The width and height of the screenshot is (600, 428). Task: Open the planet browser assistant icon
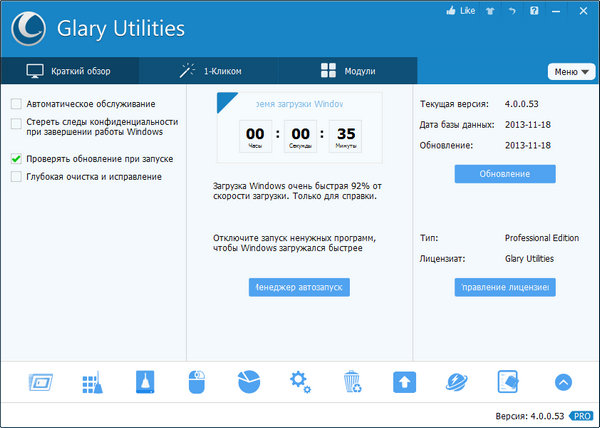(456, 381)
